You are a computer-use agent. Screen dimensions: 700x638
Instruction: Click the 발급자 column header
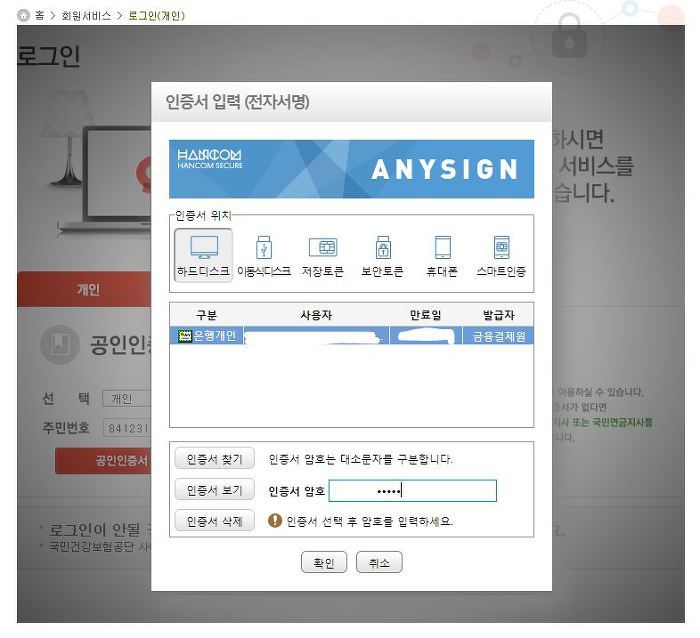click(x=498, y=315)
